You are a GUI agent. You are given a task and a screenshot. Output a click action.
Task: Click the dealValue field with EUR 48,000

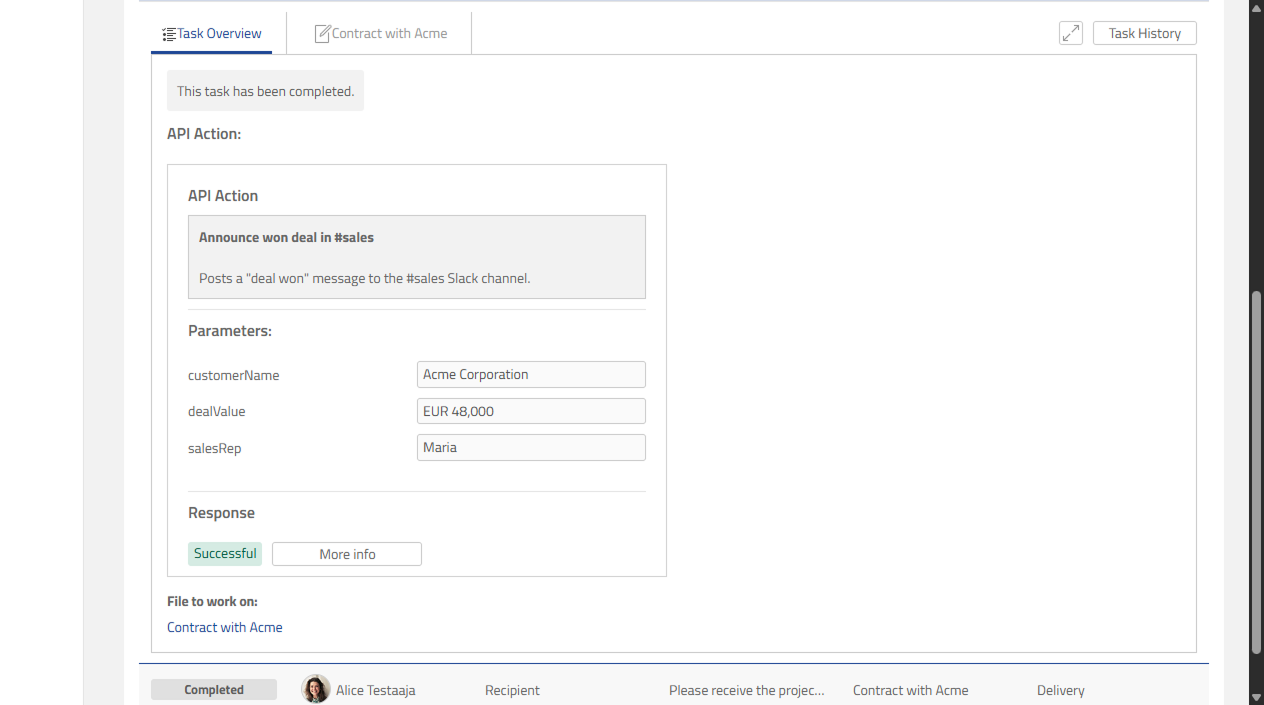click(x=531, y=411)
